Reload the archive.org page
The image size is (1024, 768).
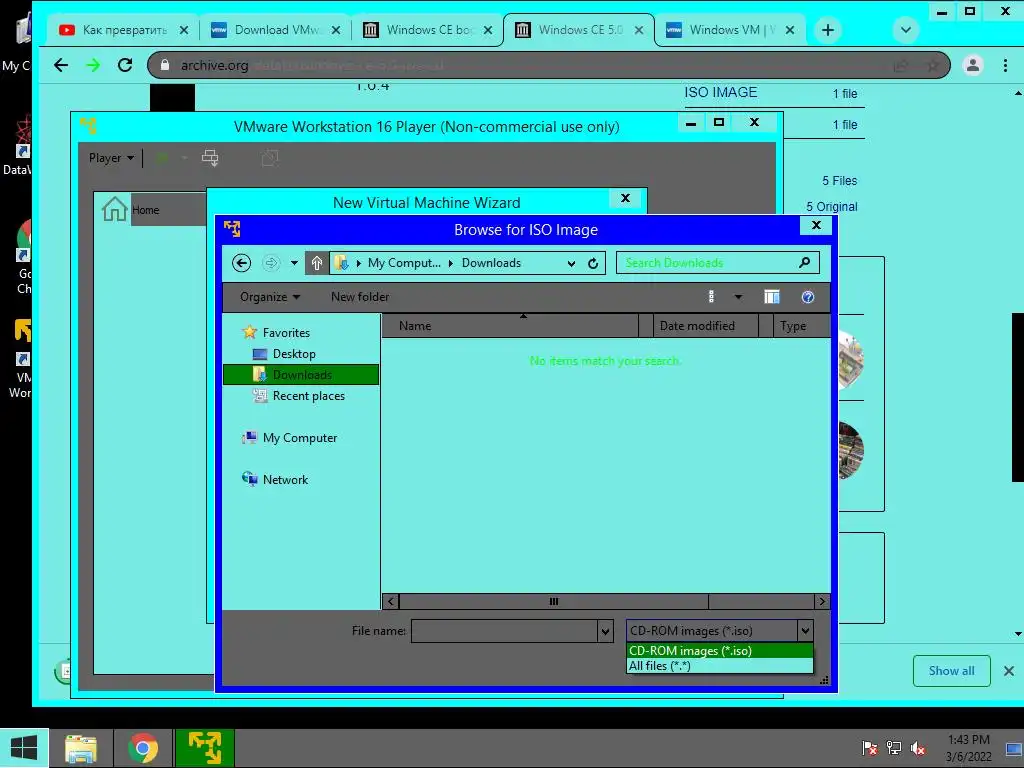click(x=125, y=65)
